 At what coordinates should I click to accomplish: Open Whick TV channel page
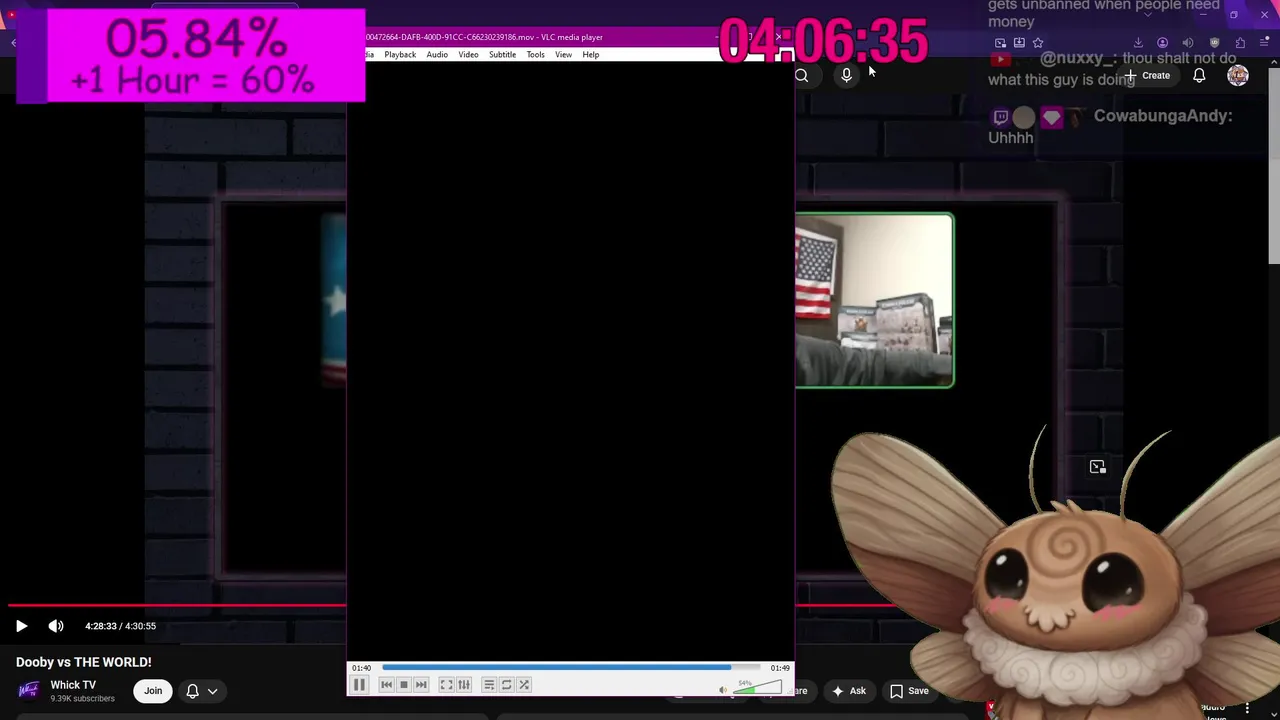point(73,685)
